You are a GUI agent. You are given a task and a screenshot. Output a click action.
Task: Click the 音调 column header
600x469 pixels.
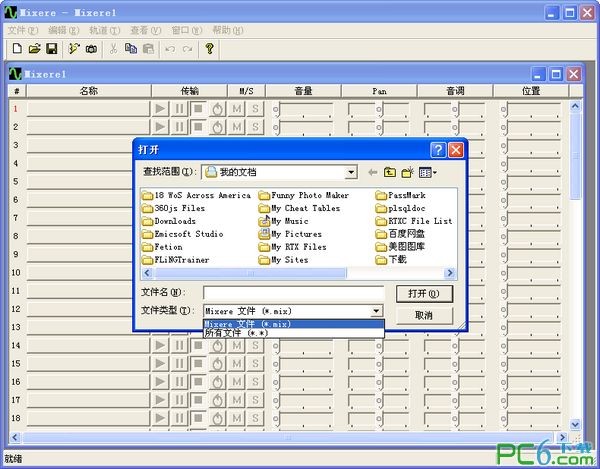(455, 91)
